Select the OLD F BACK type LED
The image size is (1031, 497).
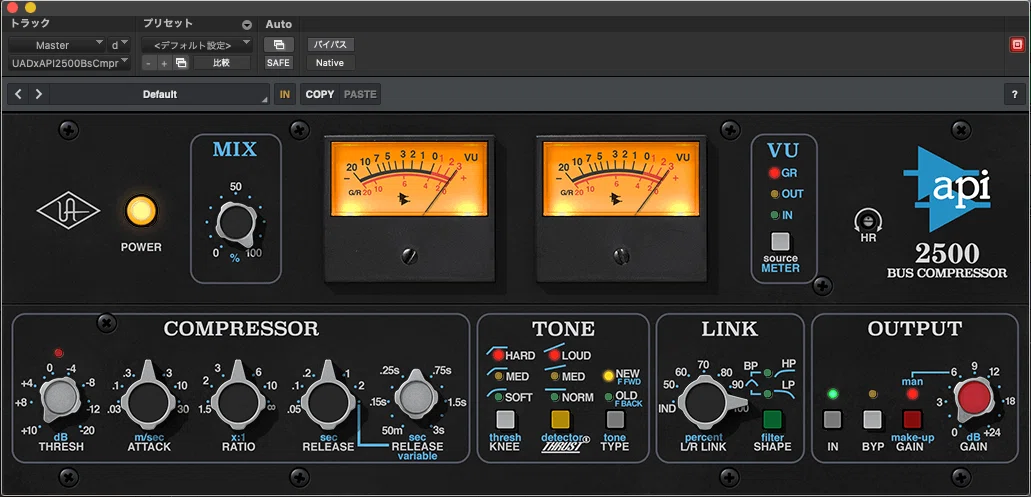coord(609,397)
